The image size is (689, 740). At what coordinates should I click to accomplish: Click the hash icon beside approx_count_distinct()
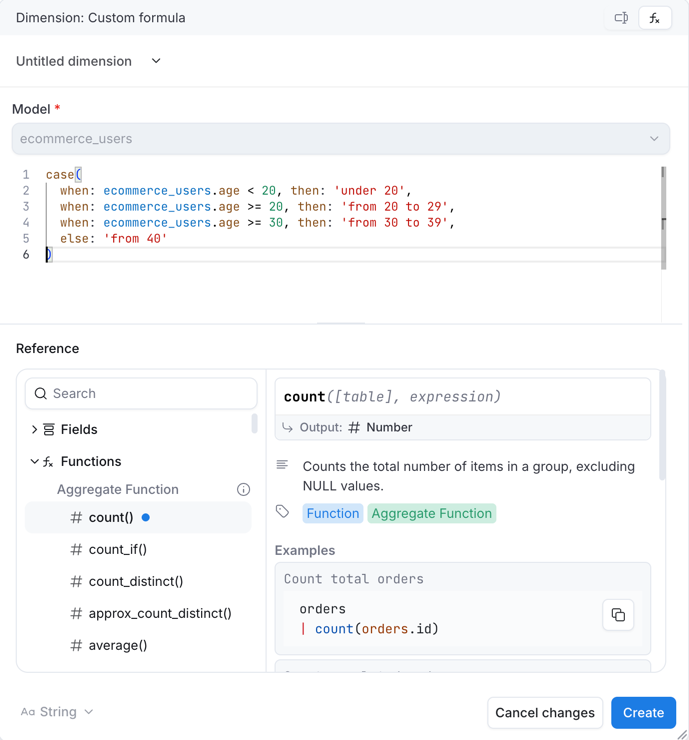(x=76, y=614)
